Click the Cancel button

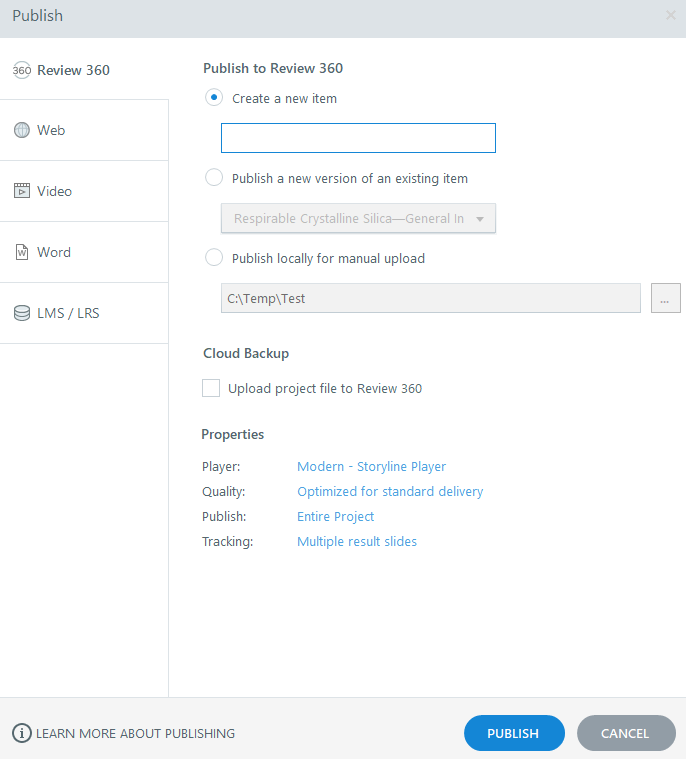[x=626, y=733]
